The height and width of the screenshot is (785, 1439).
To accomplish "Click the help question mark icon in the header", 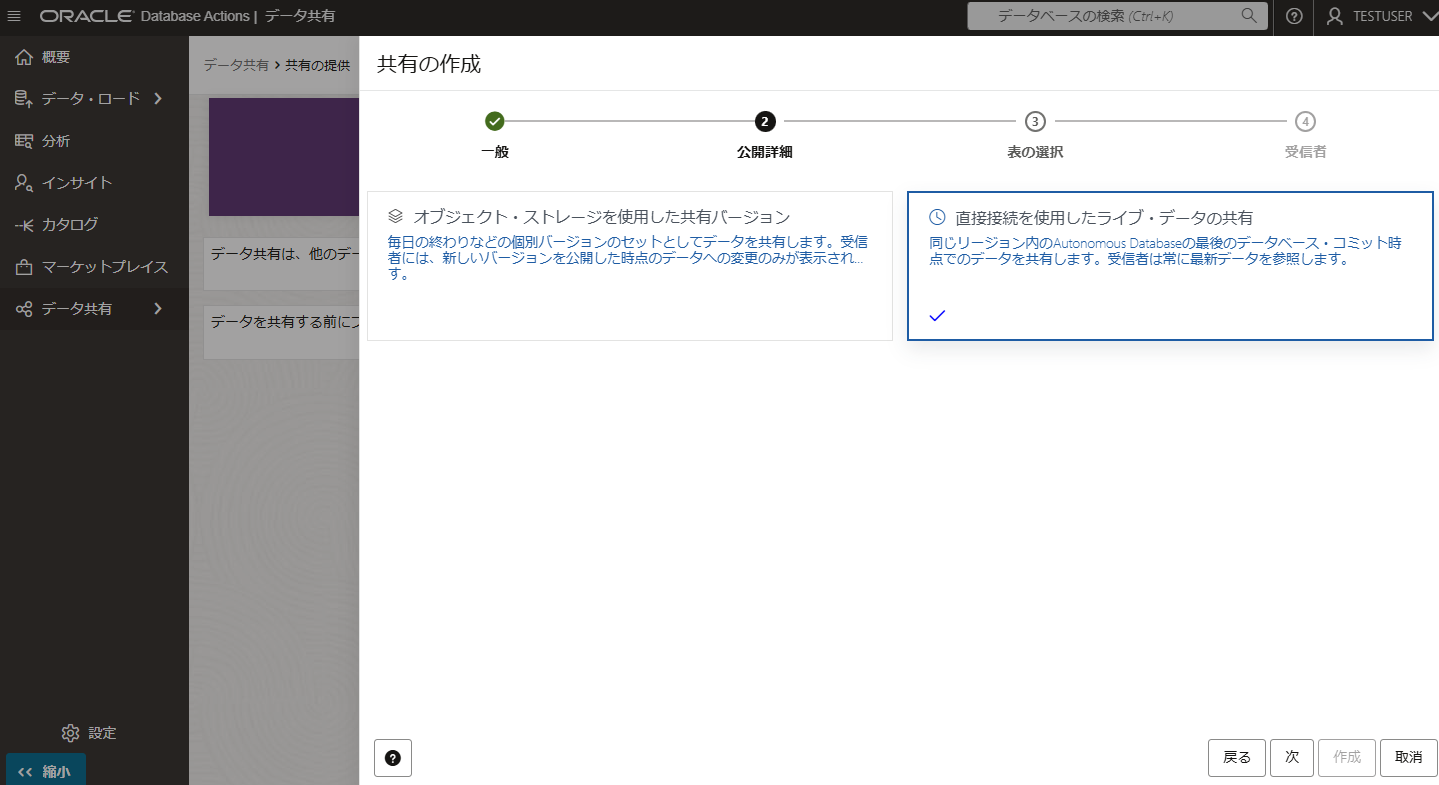I will tap(1293, 15).
